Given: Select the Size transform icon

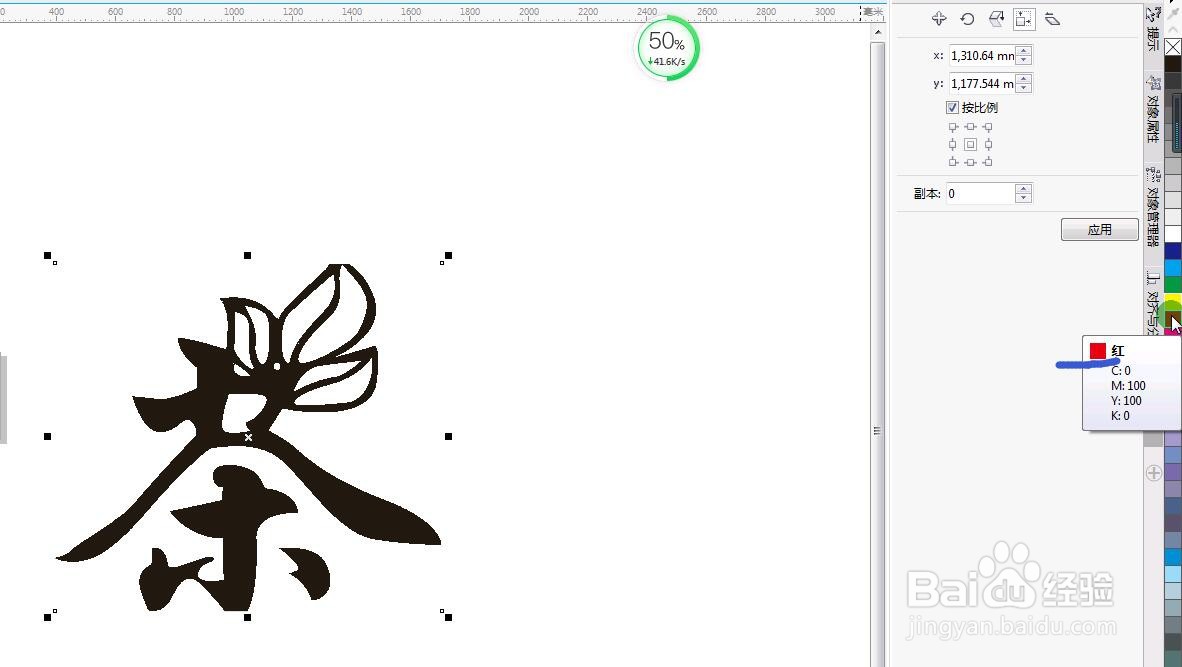Looking at the screenshot, I should coord(1024,20).
